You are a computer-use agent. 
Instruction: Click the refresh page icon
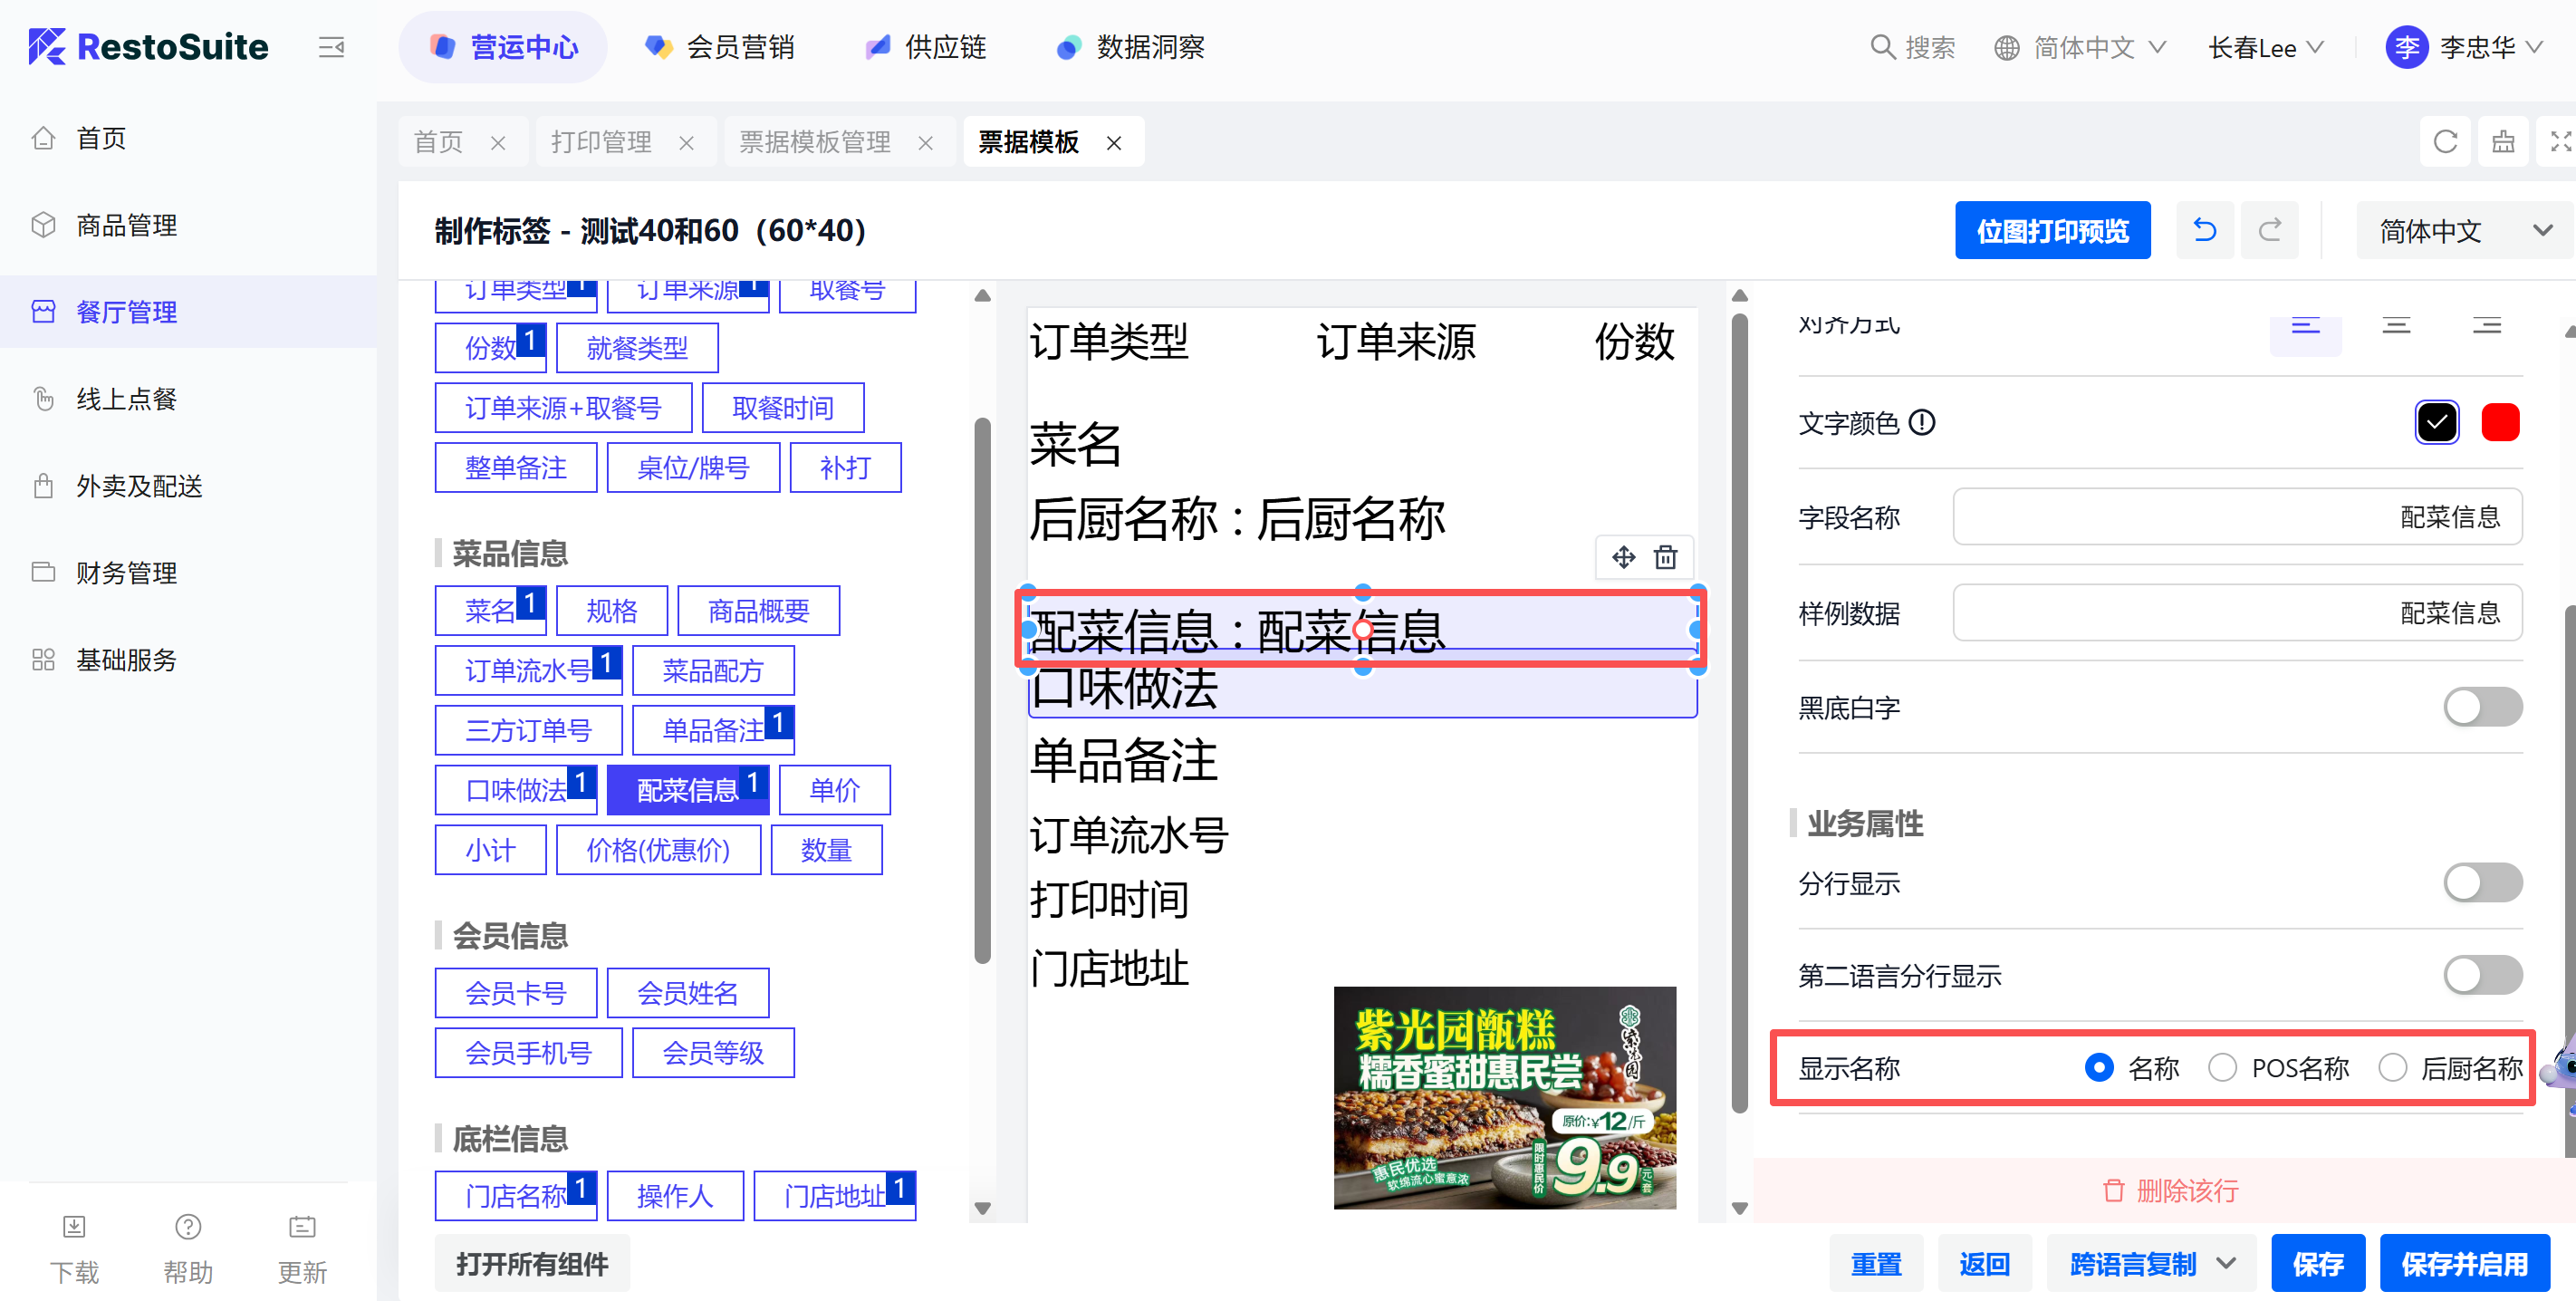[x=2445, y=142]
